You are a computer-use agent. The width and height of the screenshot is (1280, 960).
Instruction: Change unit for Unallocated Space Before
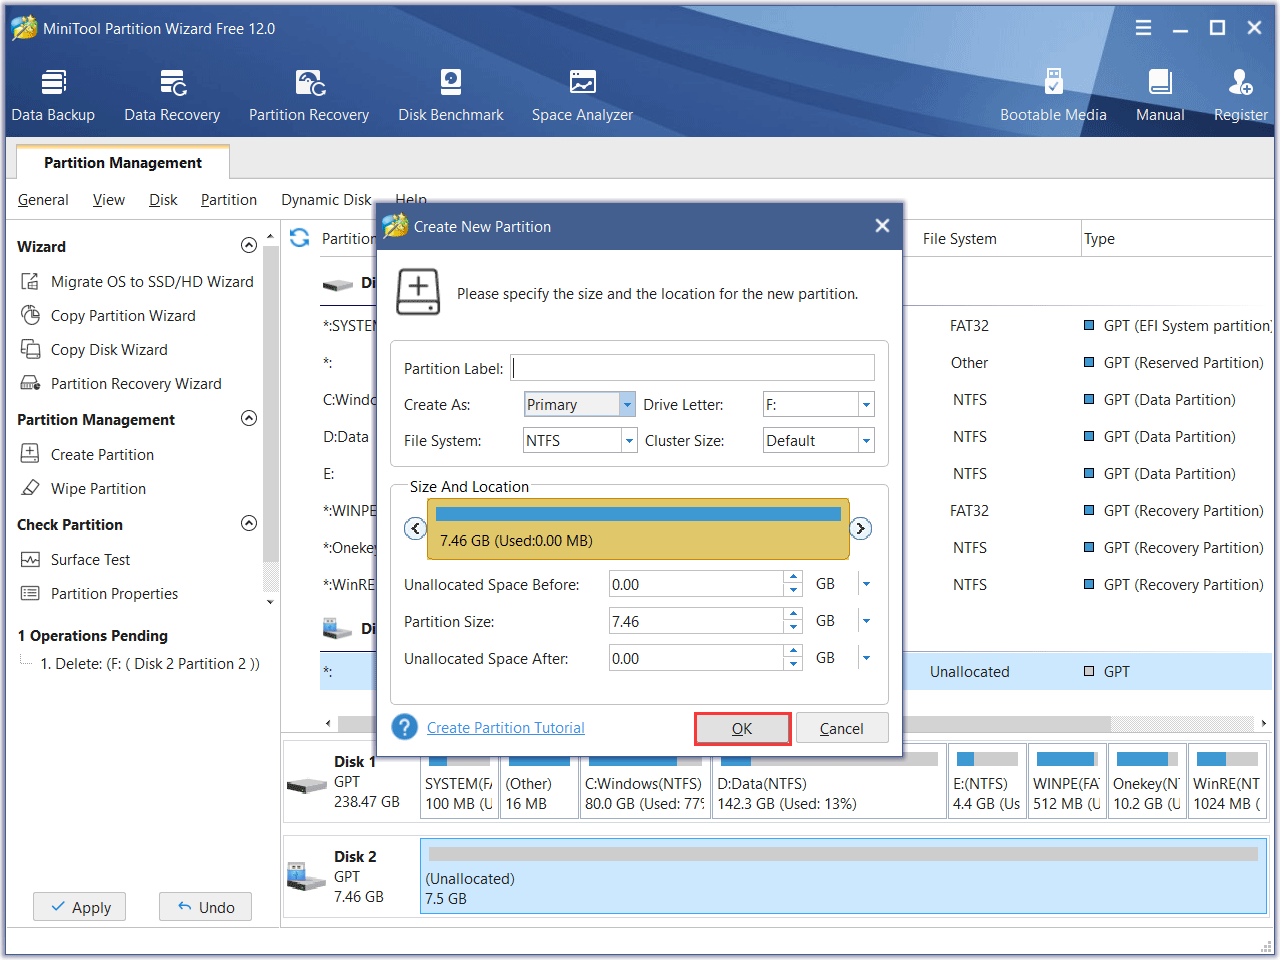(x=866, y=584)
